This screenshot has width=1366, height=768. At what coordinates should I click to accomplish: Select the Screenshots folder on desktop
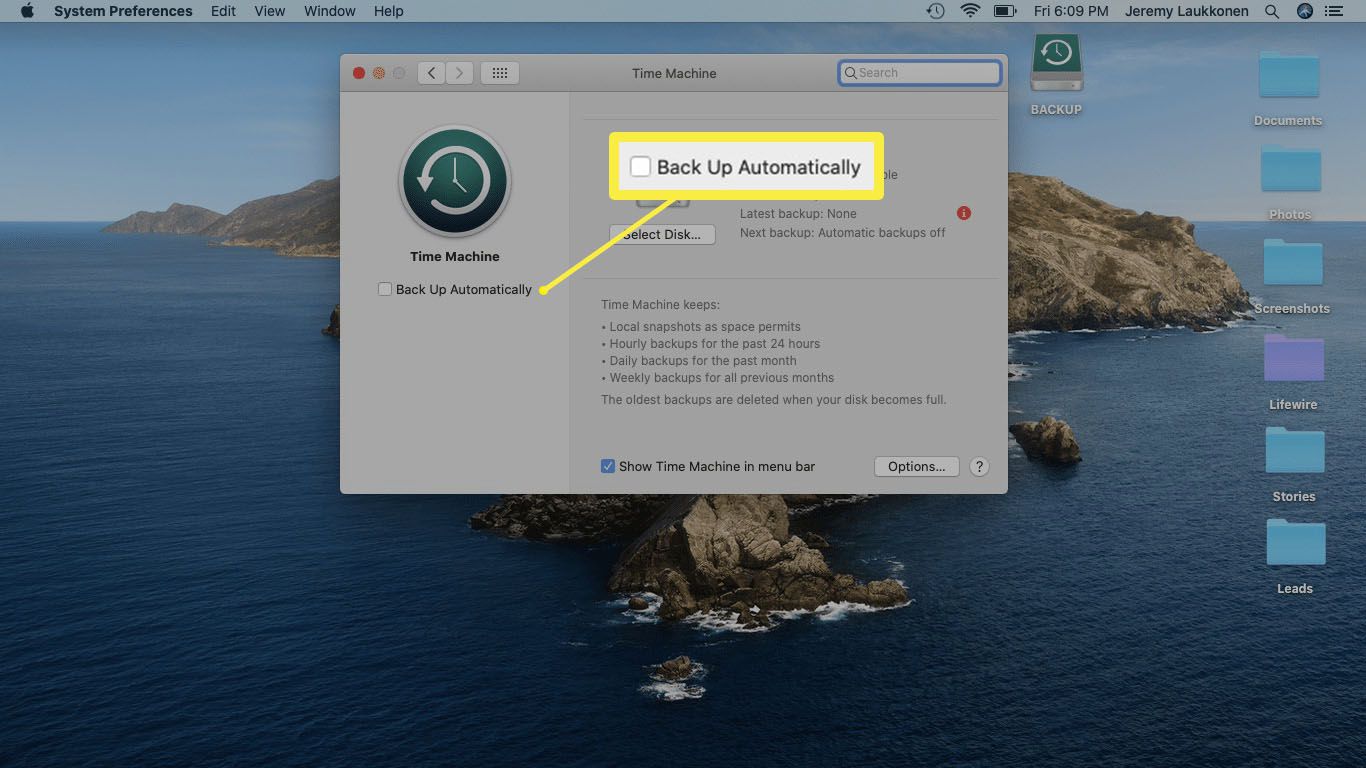click(x=1292, y=275)
